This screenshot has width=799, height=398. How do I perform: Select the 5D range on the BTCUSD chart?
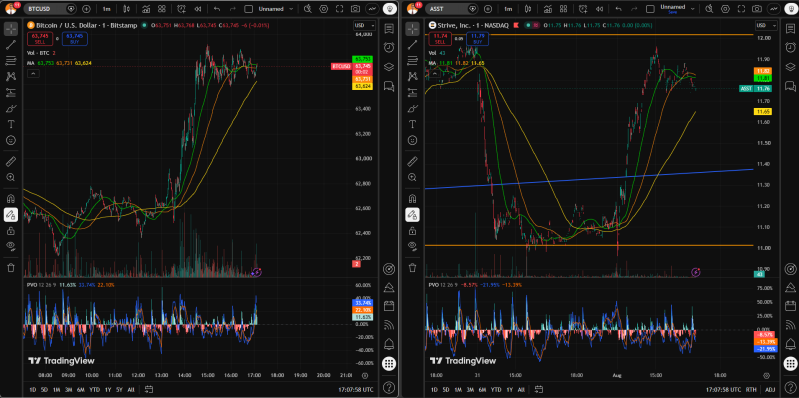click(44, 390)
